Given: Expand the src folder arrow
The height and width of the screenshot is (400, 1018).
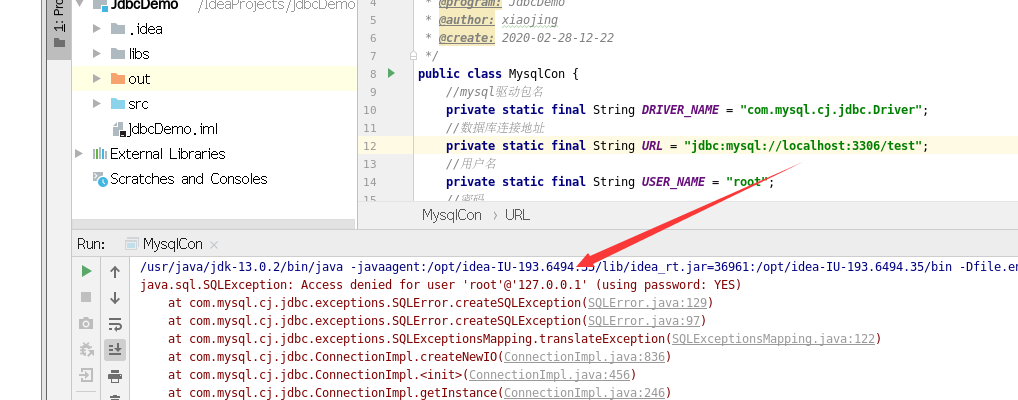Looking at the screenshot, I should [x=97, y=103].
